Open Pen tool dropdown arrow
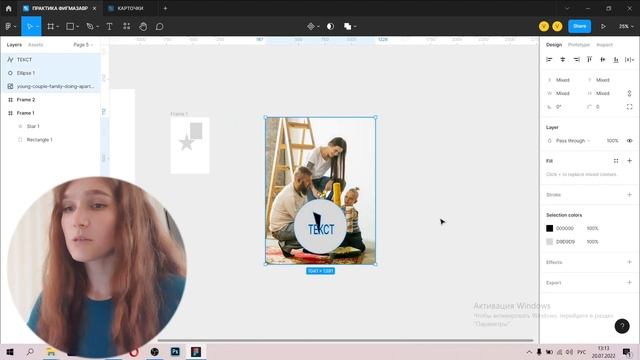Image resolution: width=640 pixels, height=360 pixels. (x=98, y=27)
